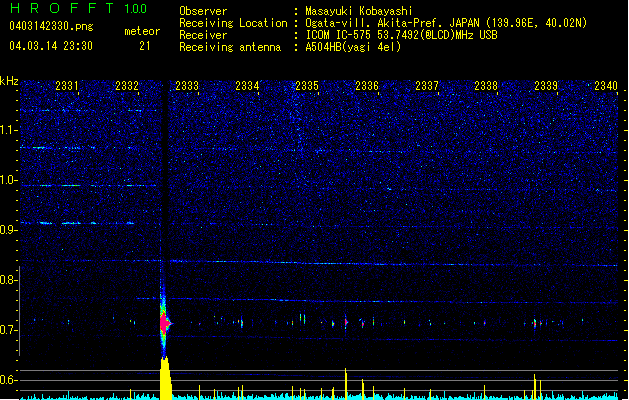Image resolution: width=629 pixels, height=400 pixels.
Task: Click the kHz axis unit label
Action: tap(9, 81)
